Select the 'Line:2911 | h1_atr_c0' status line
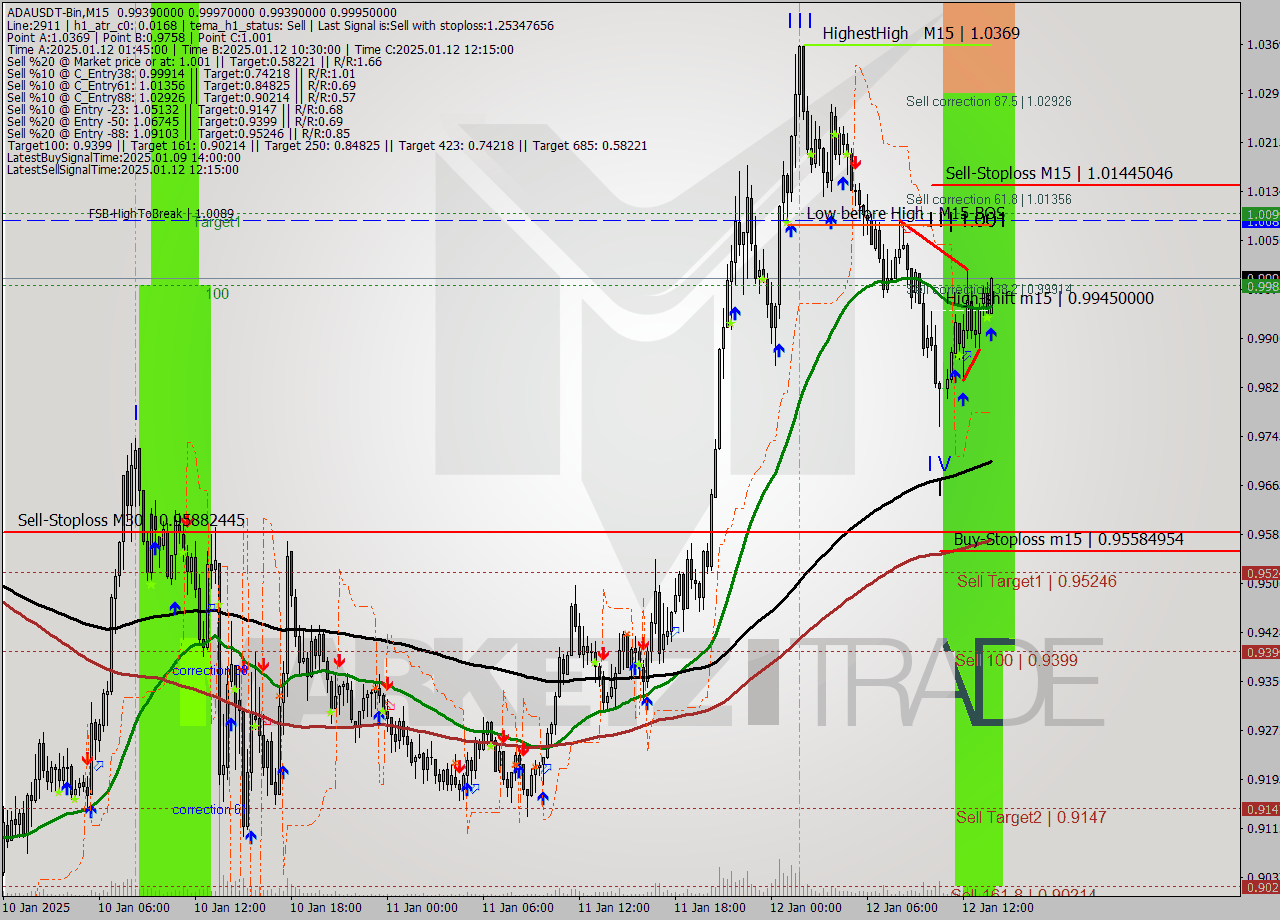This screenshot has width=1280, height=920. click(x=280, y=26)
